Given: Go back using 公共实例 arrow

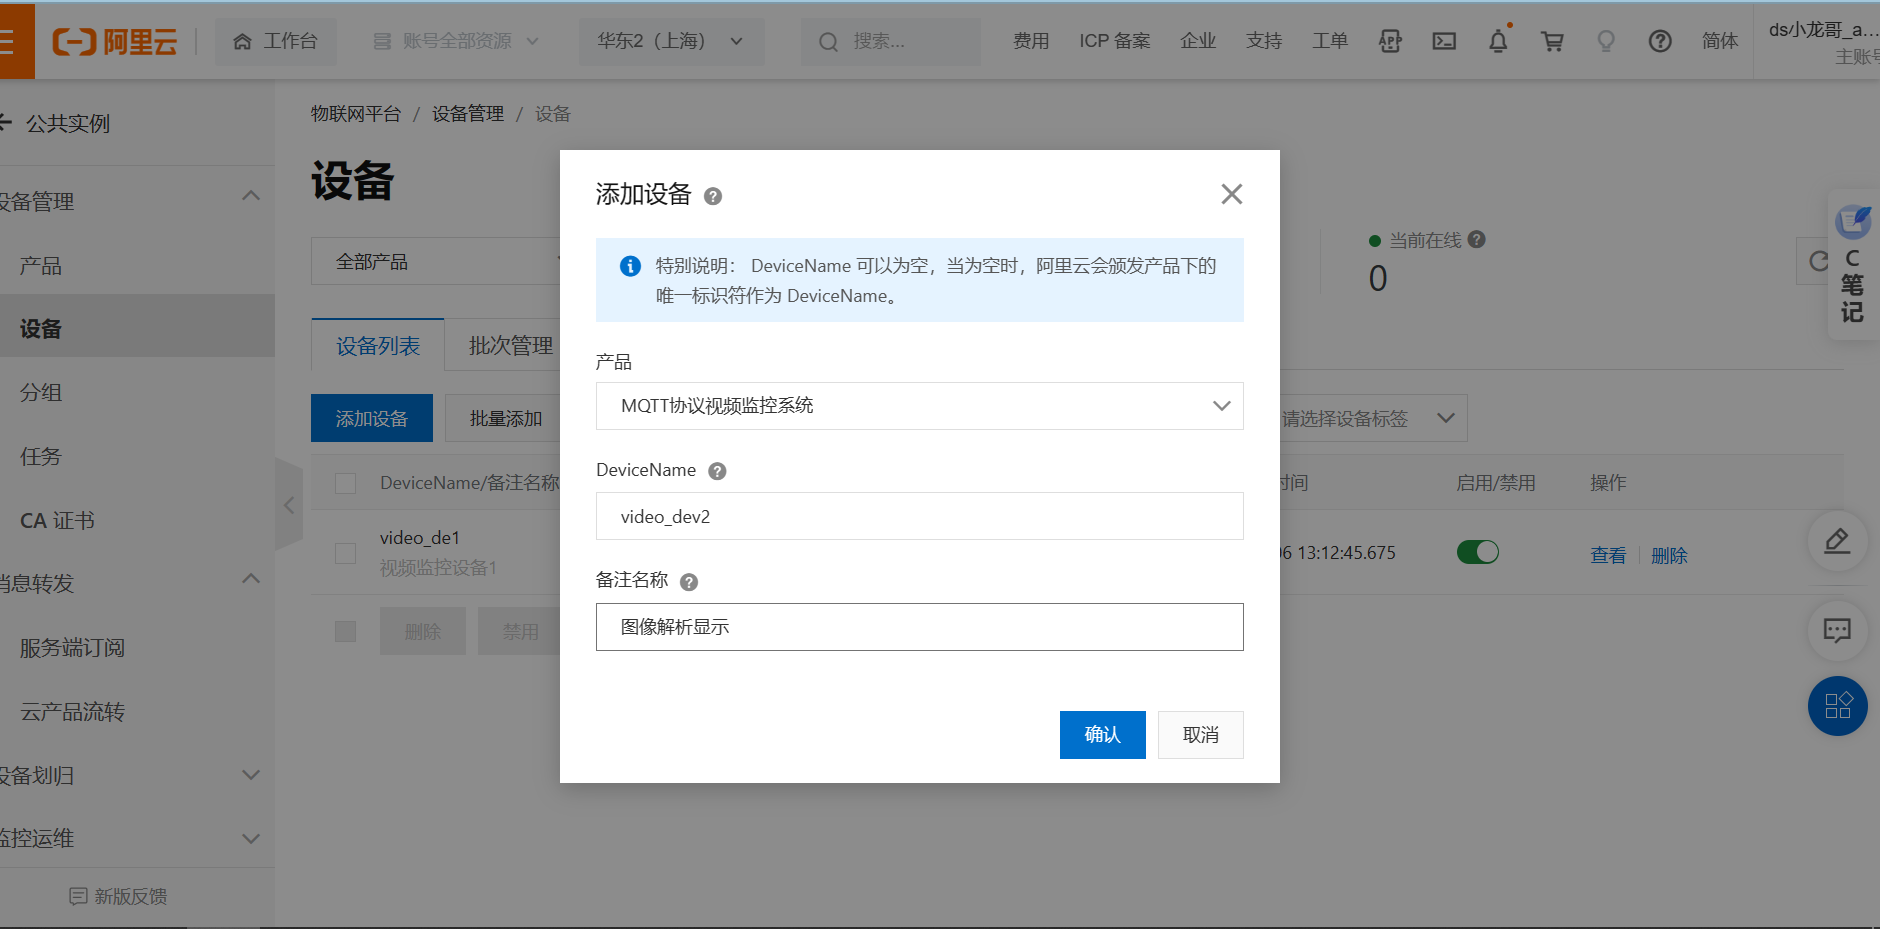Looking at the screenshot, I should point(6,123).
